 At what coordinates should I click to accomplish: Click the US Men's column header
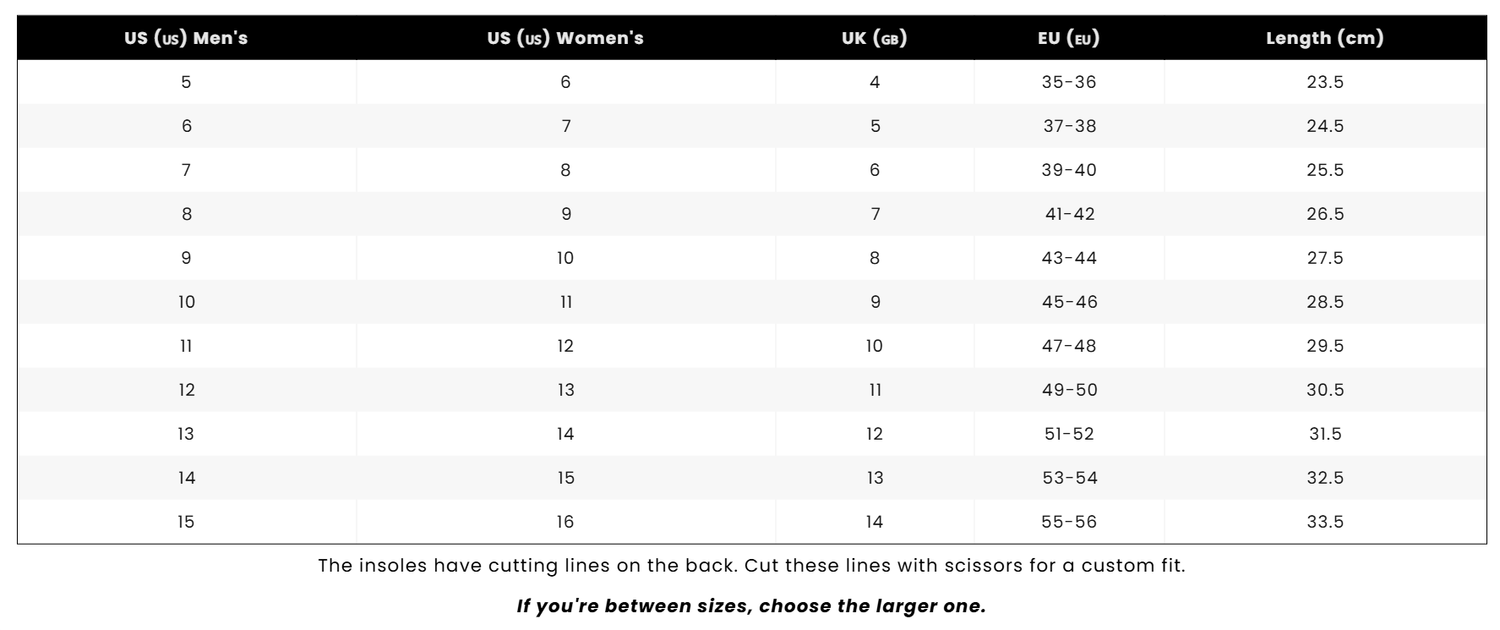tap(186, 39)
